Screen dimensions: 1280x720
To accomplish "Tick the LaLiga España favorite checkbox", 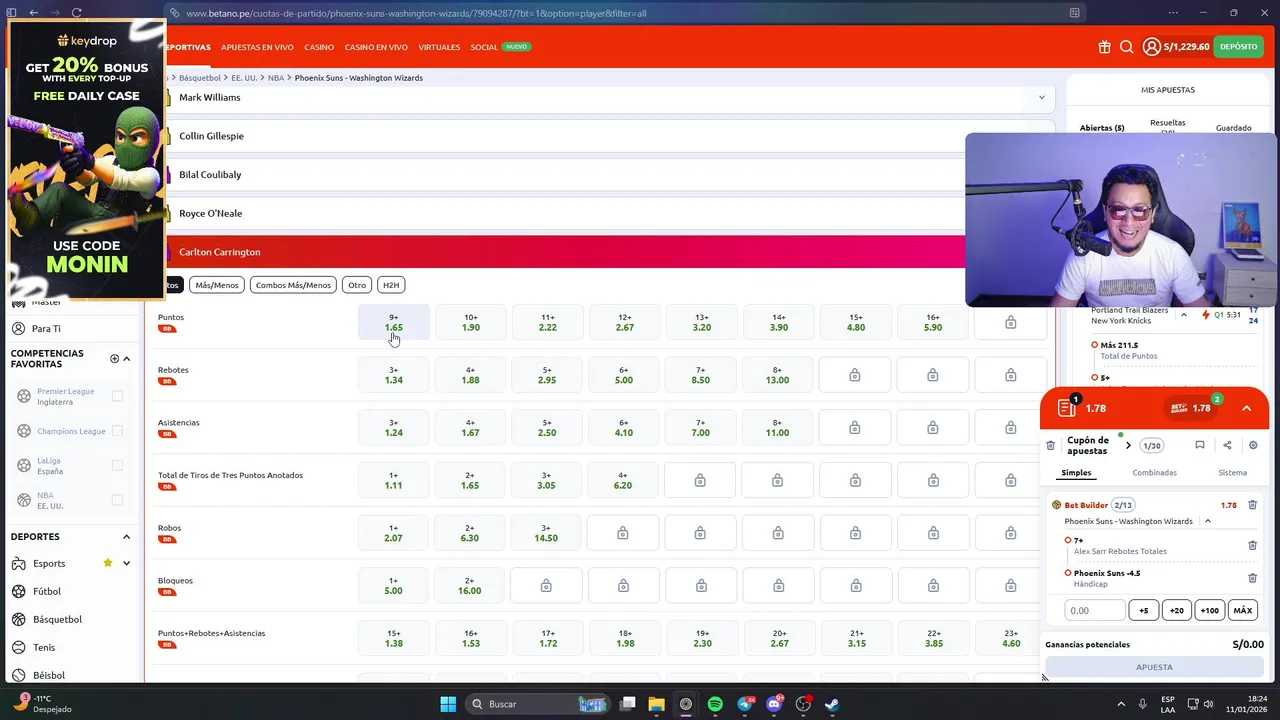I will tap(117, 465).
